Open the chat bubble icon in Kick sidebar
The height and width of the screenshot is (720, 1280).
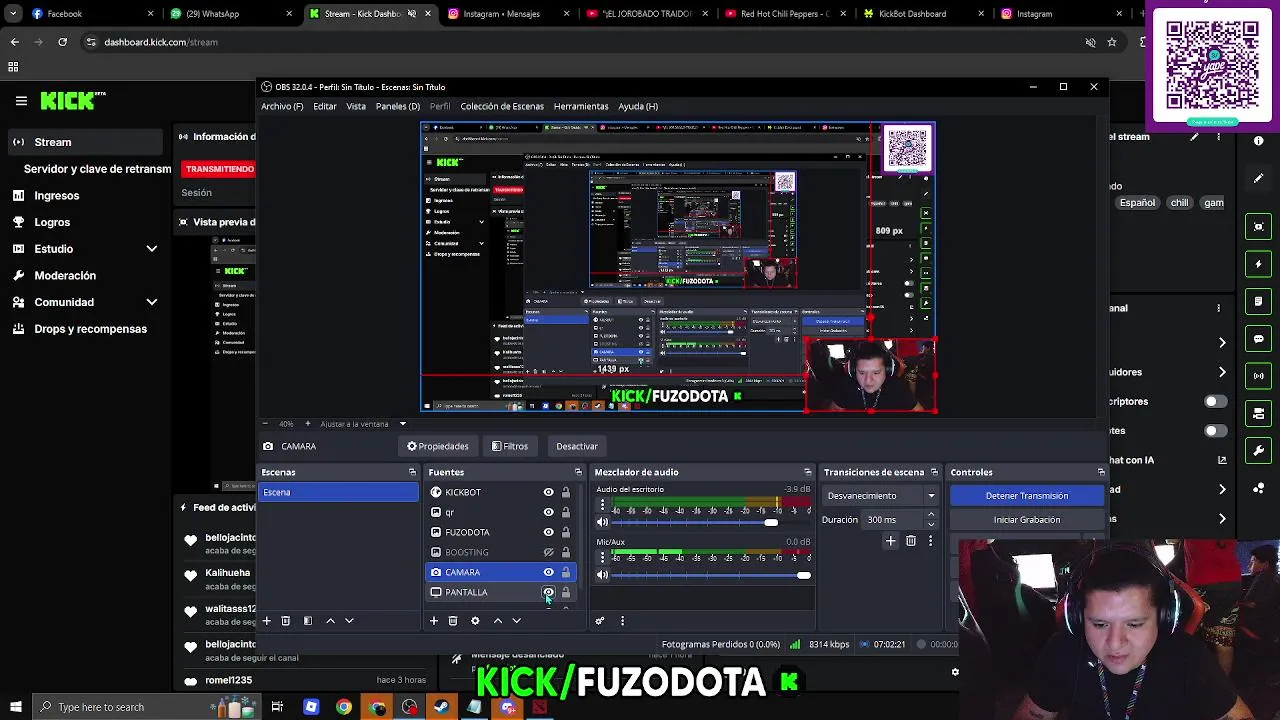(x=1259, y=339)
